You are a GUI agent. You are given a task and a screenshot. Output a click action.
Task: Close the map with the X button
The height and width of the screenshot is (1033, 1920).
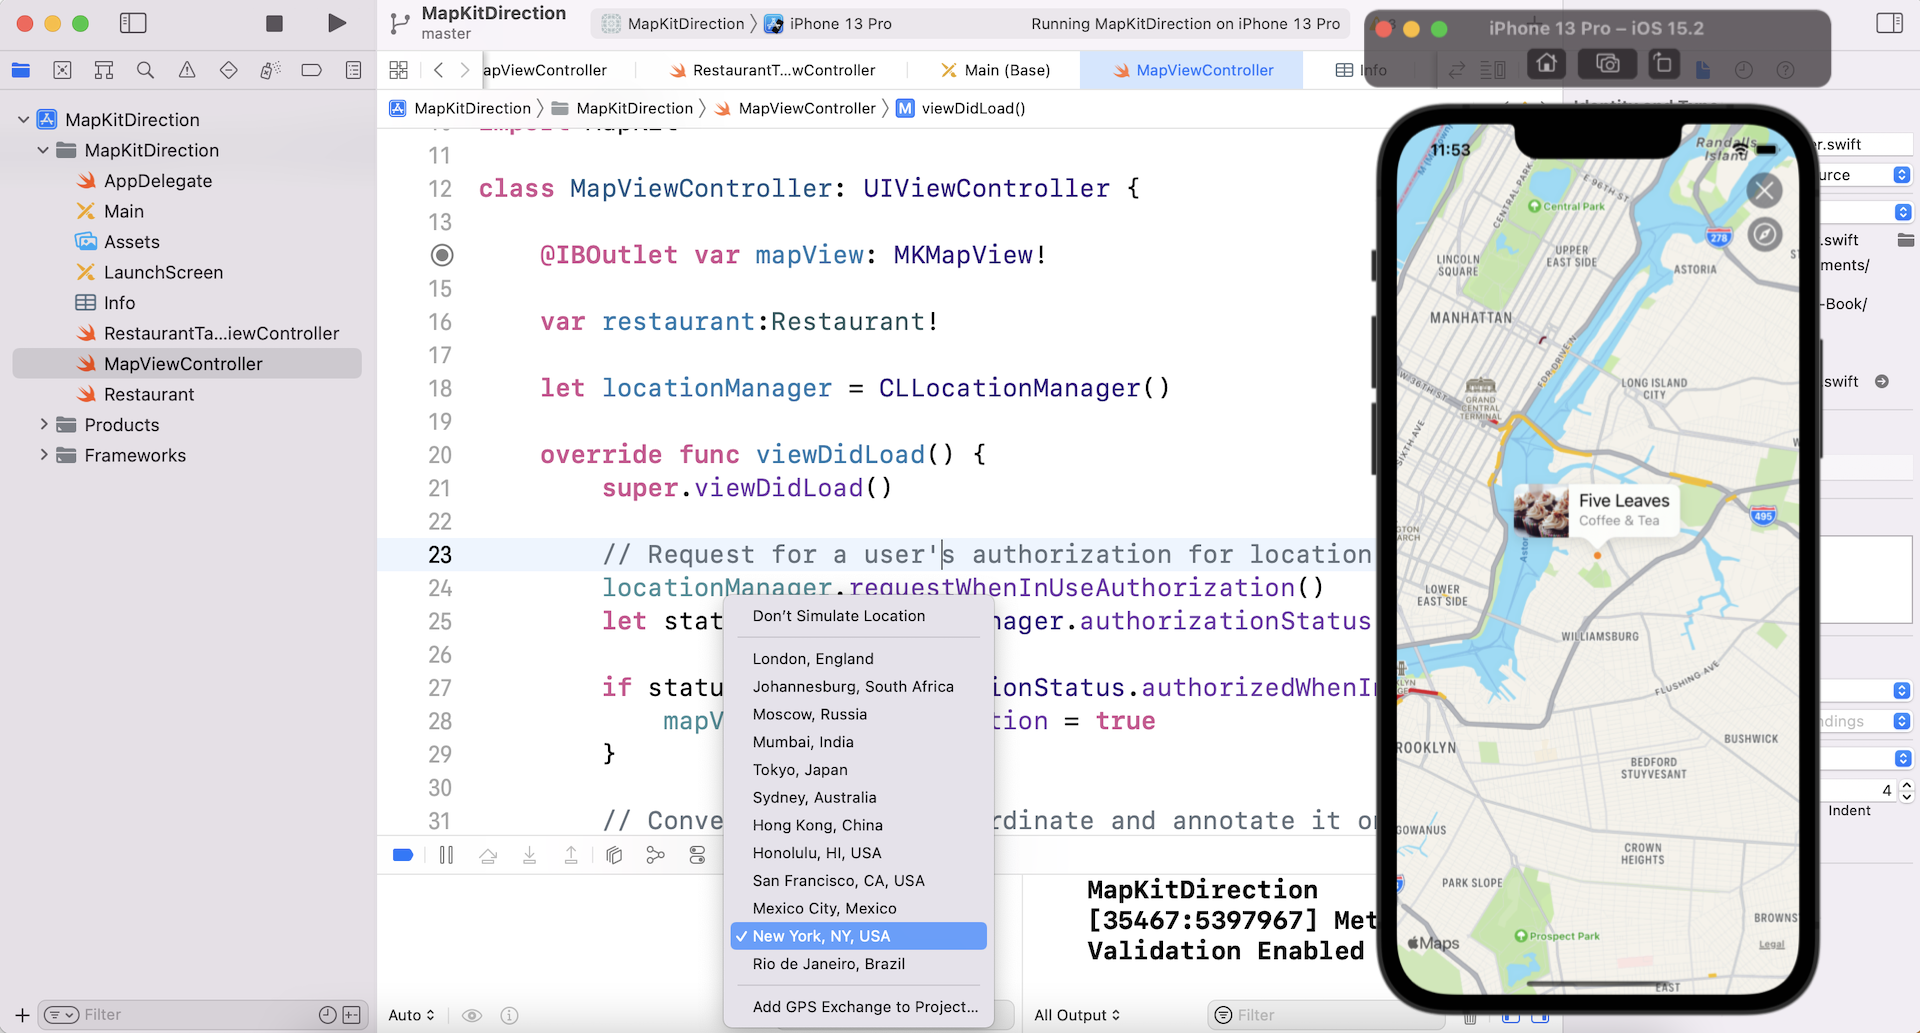click(x=1764, y=190)
